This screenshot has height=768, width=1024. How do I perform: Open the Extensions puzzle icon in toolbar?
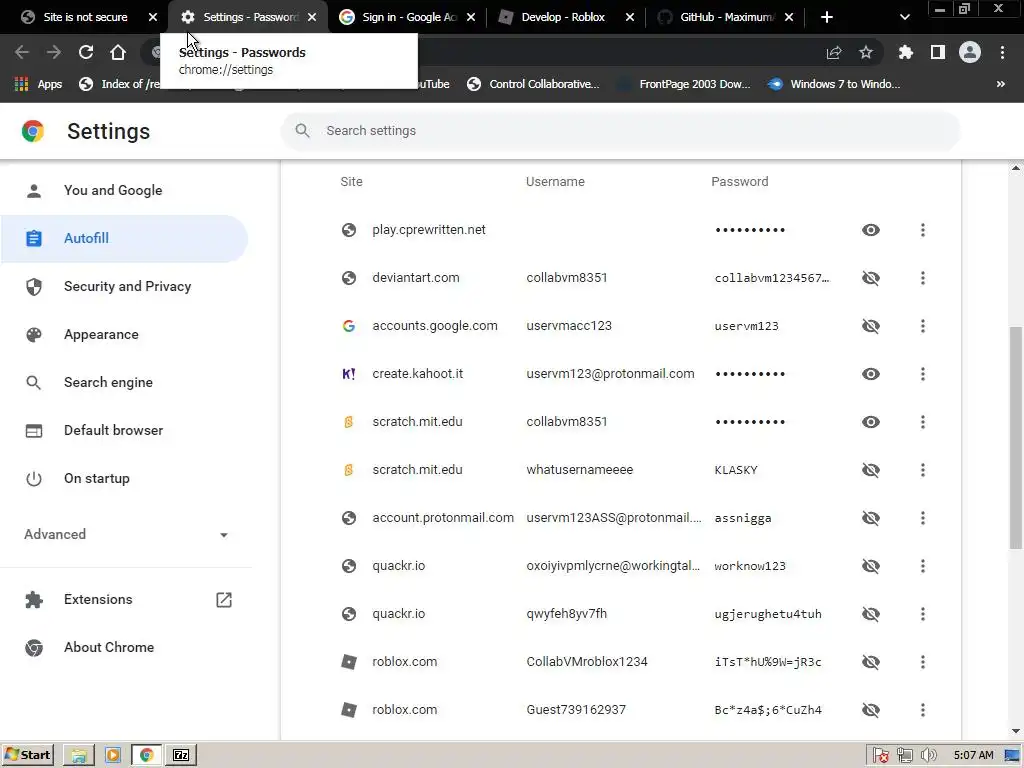[x=906, y=52]
